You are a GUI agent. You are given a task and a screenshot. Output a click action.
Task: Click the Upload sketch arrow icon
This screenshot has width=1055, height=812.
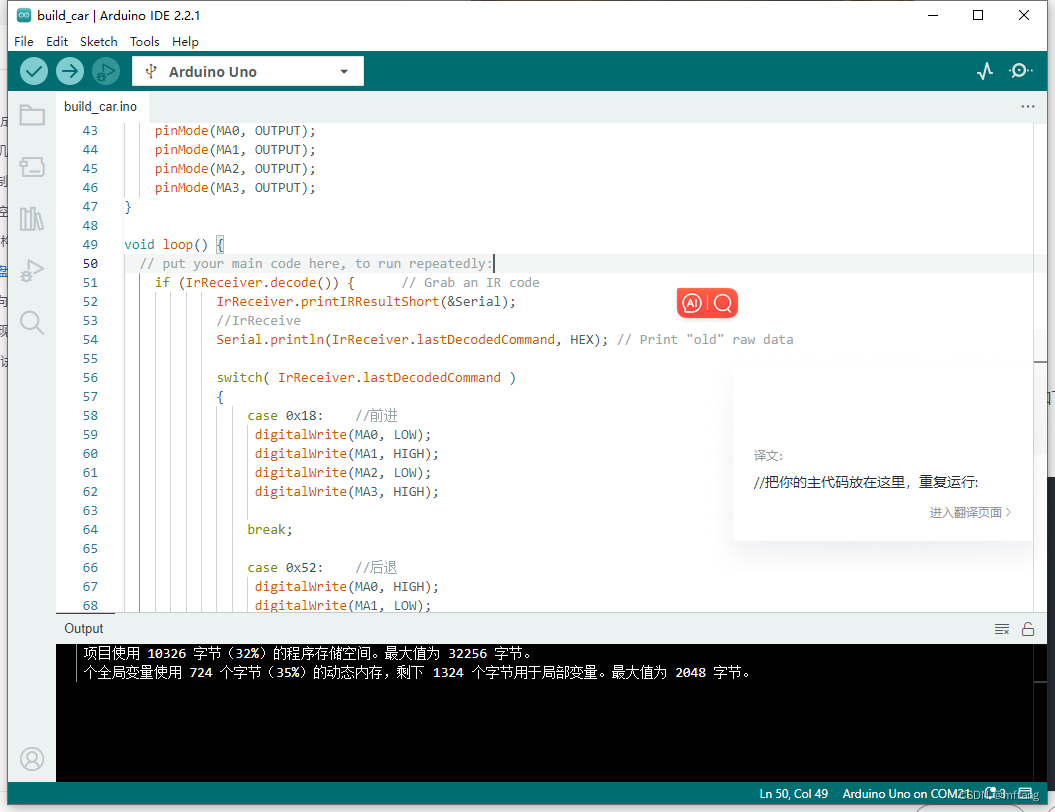pos(69,71)
